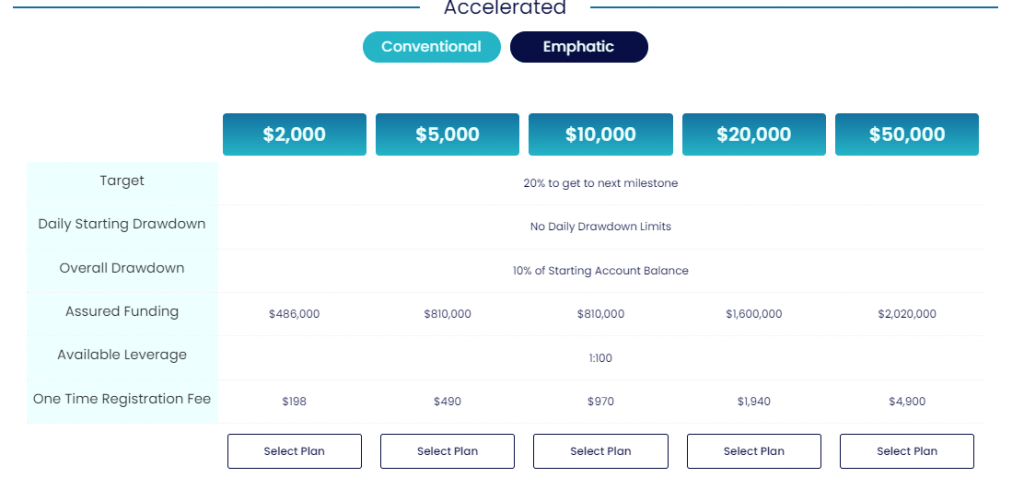Click the $2,020,000 assured funding value
This screenshot has height=478, width=1024.
click(907, 314)
